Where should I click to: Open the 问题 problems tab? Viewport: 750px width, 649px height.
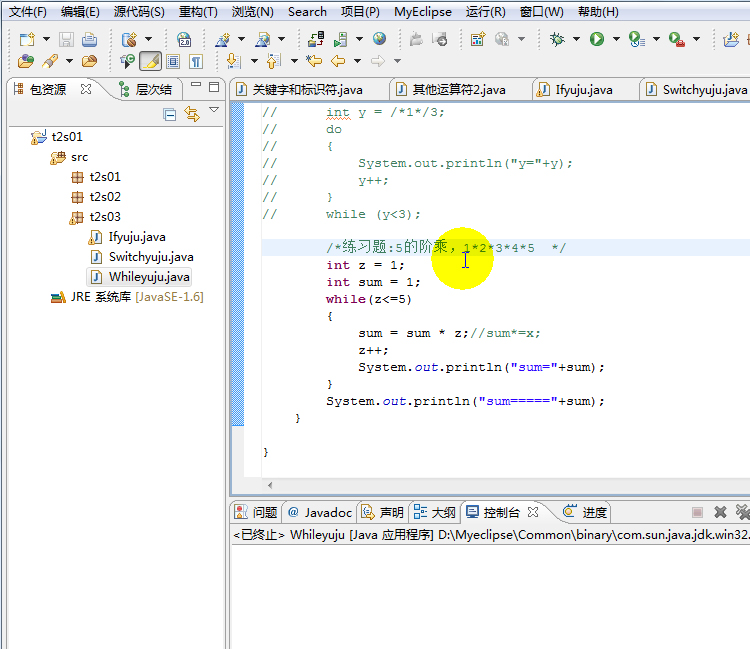point(256,512)
